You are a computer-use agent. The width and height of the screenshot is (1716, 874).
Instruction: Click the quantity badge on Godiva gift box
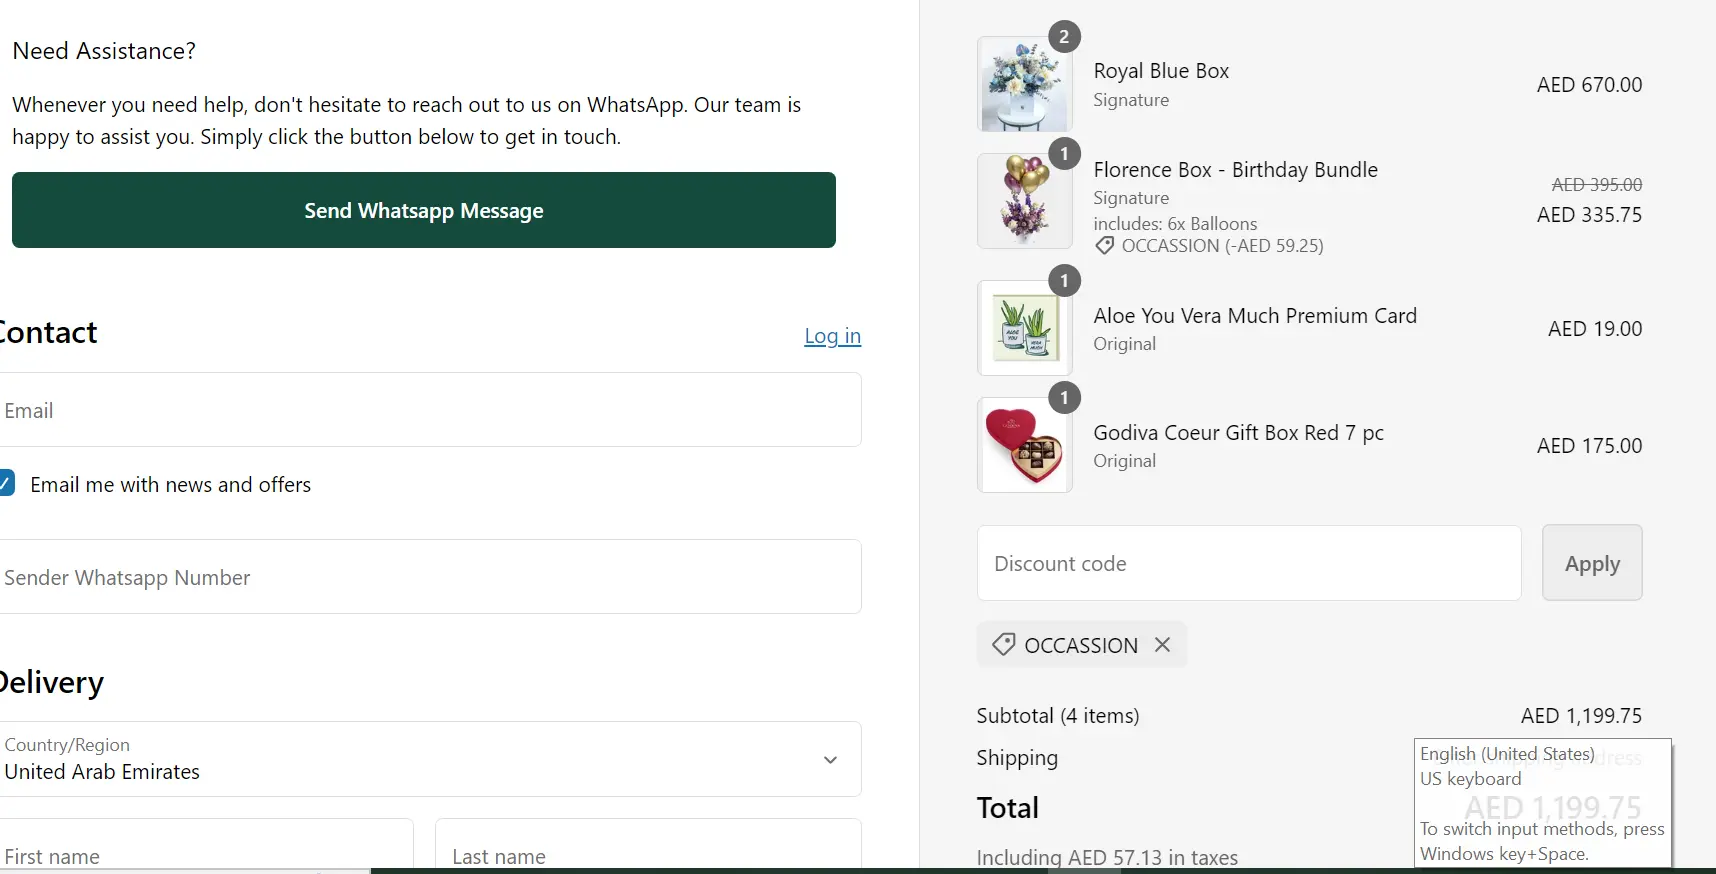pos(1064,398)
